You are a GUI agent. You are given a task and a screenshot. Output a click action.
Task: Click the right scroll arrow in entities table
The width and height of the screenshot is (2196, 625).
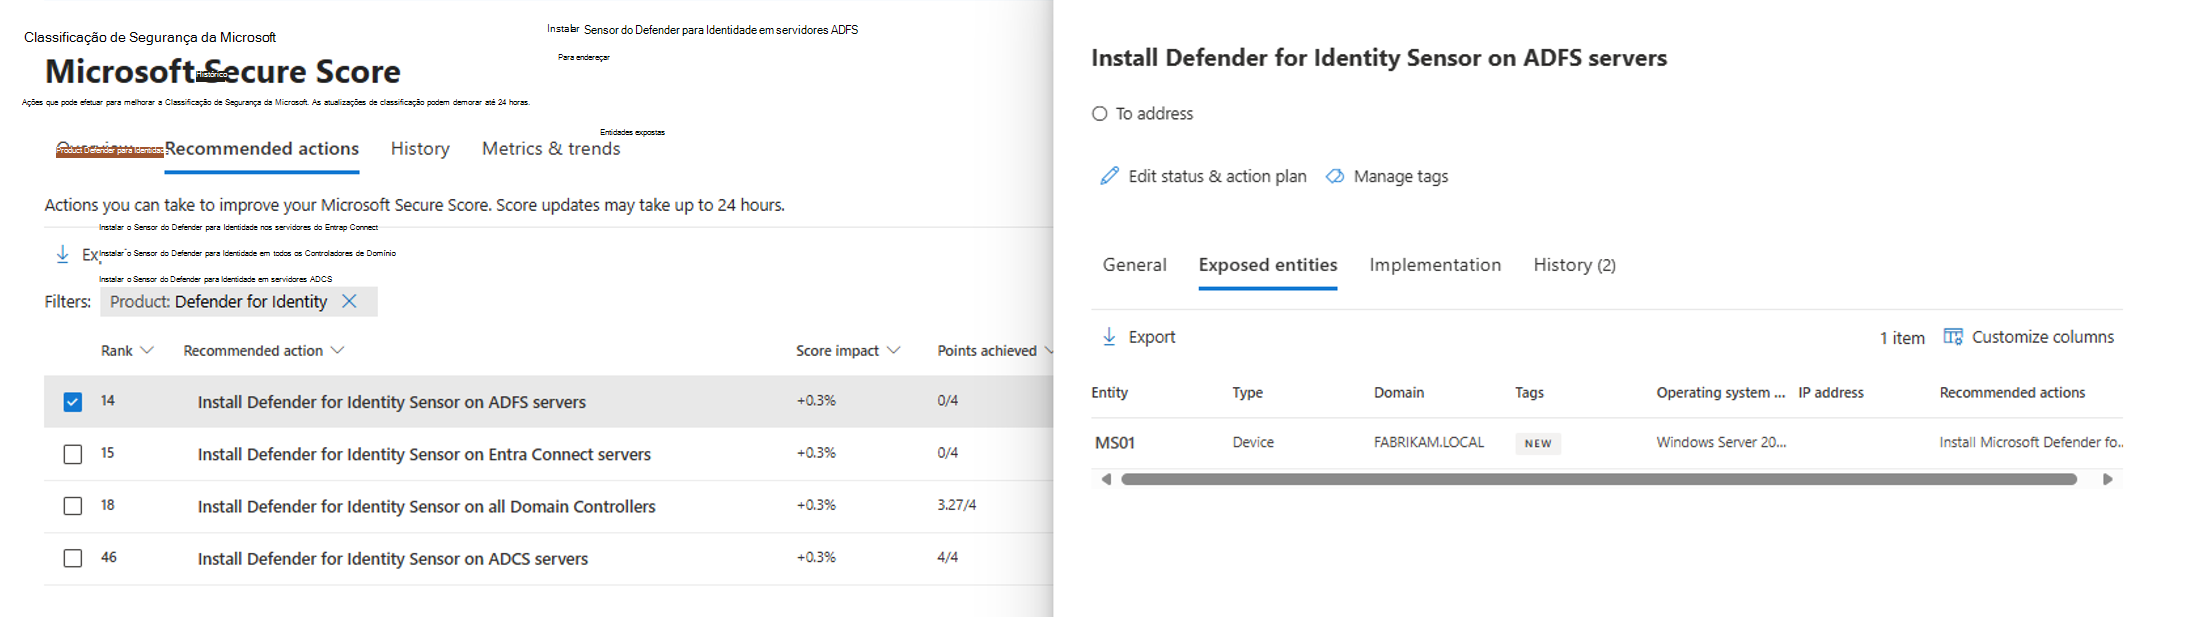2108,479
